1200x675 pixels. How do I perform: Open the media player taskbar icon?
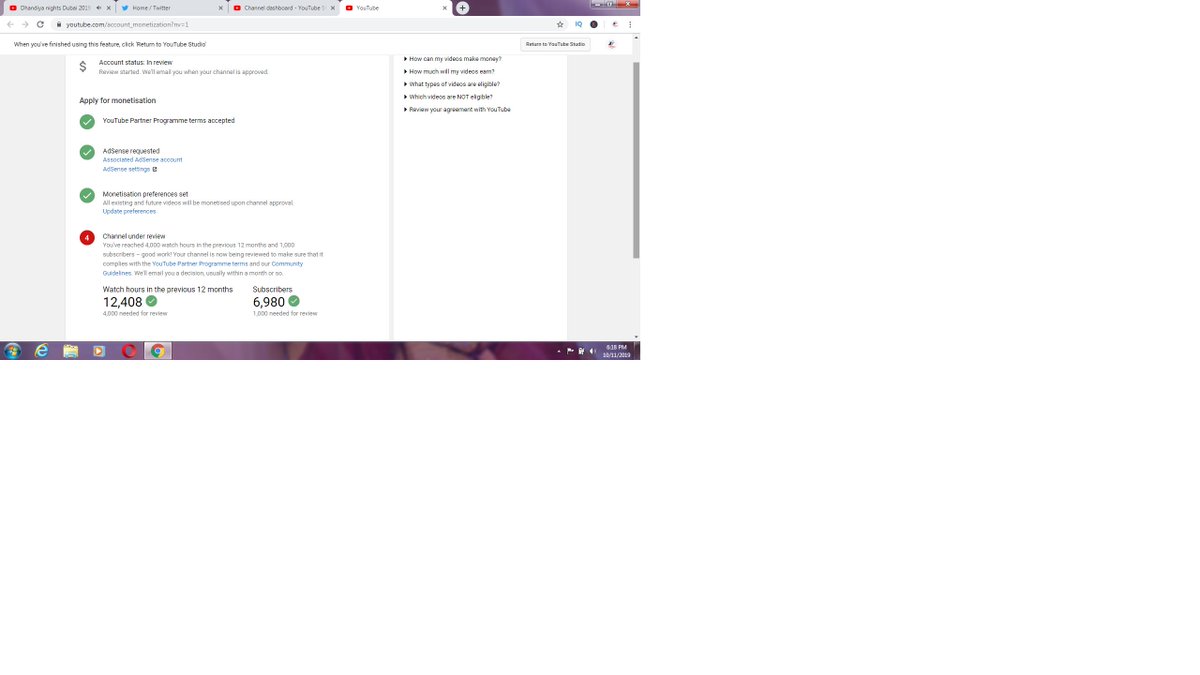[x=99, y=351]
